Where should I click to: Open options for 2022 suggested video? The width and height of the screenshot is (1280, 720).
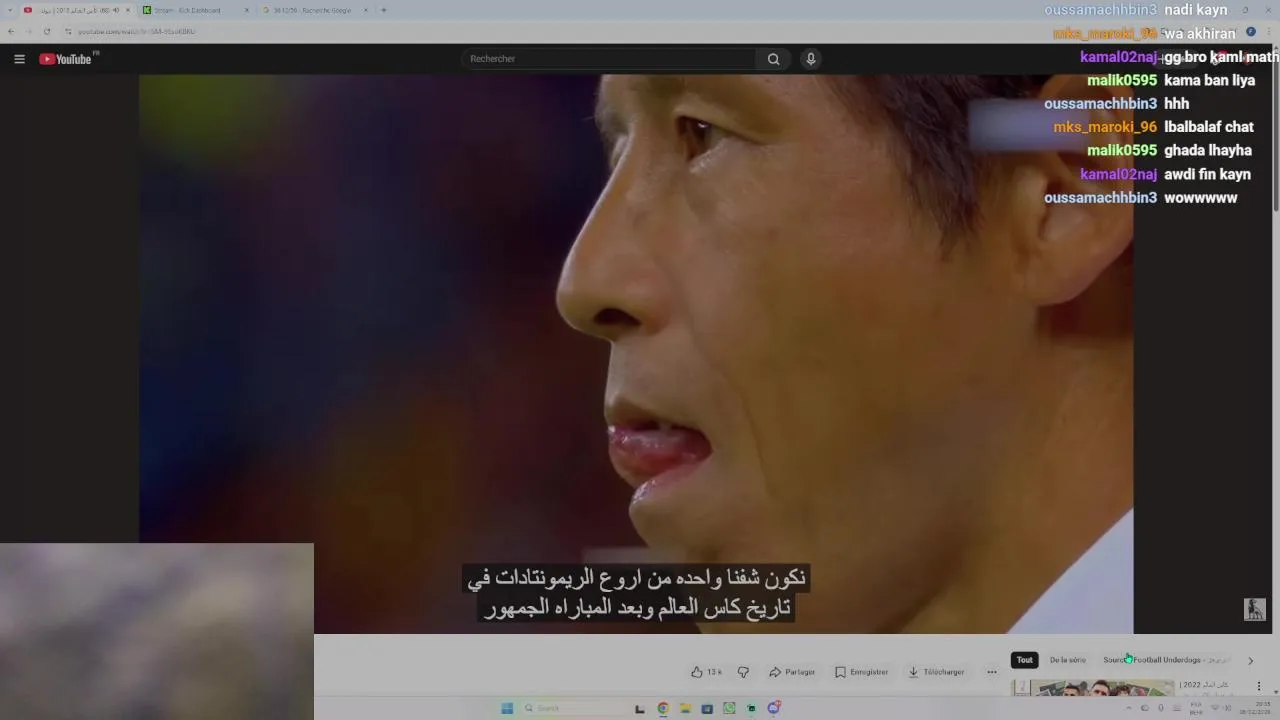[1258, 686]
